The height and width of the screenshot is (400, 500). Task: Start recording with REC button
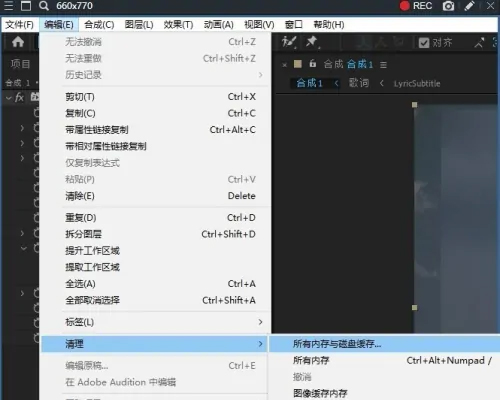point(416,6)
